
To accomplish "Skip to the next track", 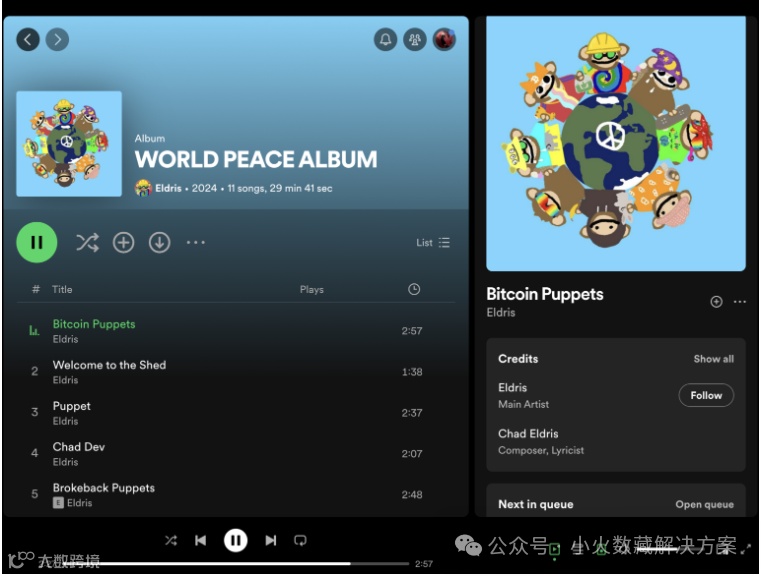I will (x=271, y=540).
